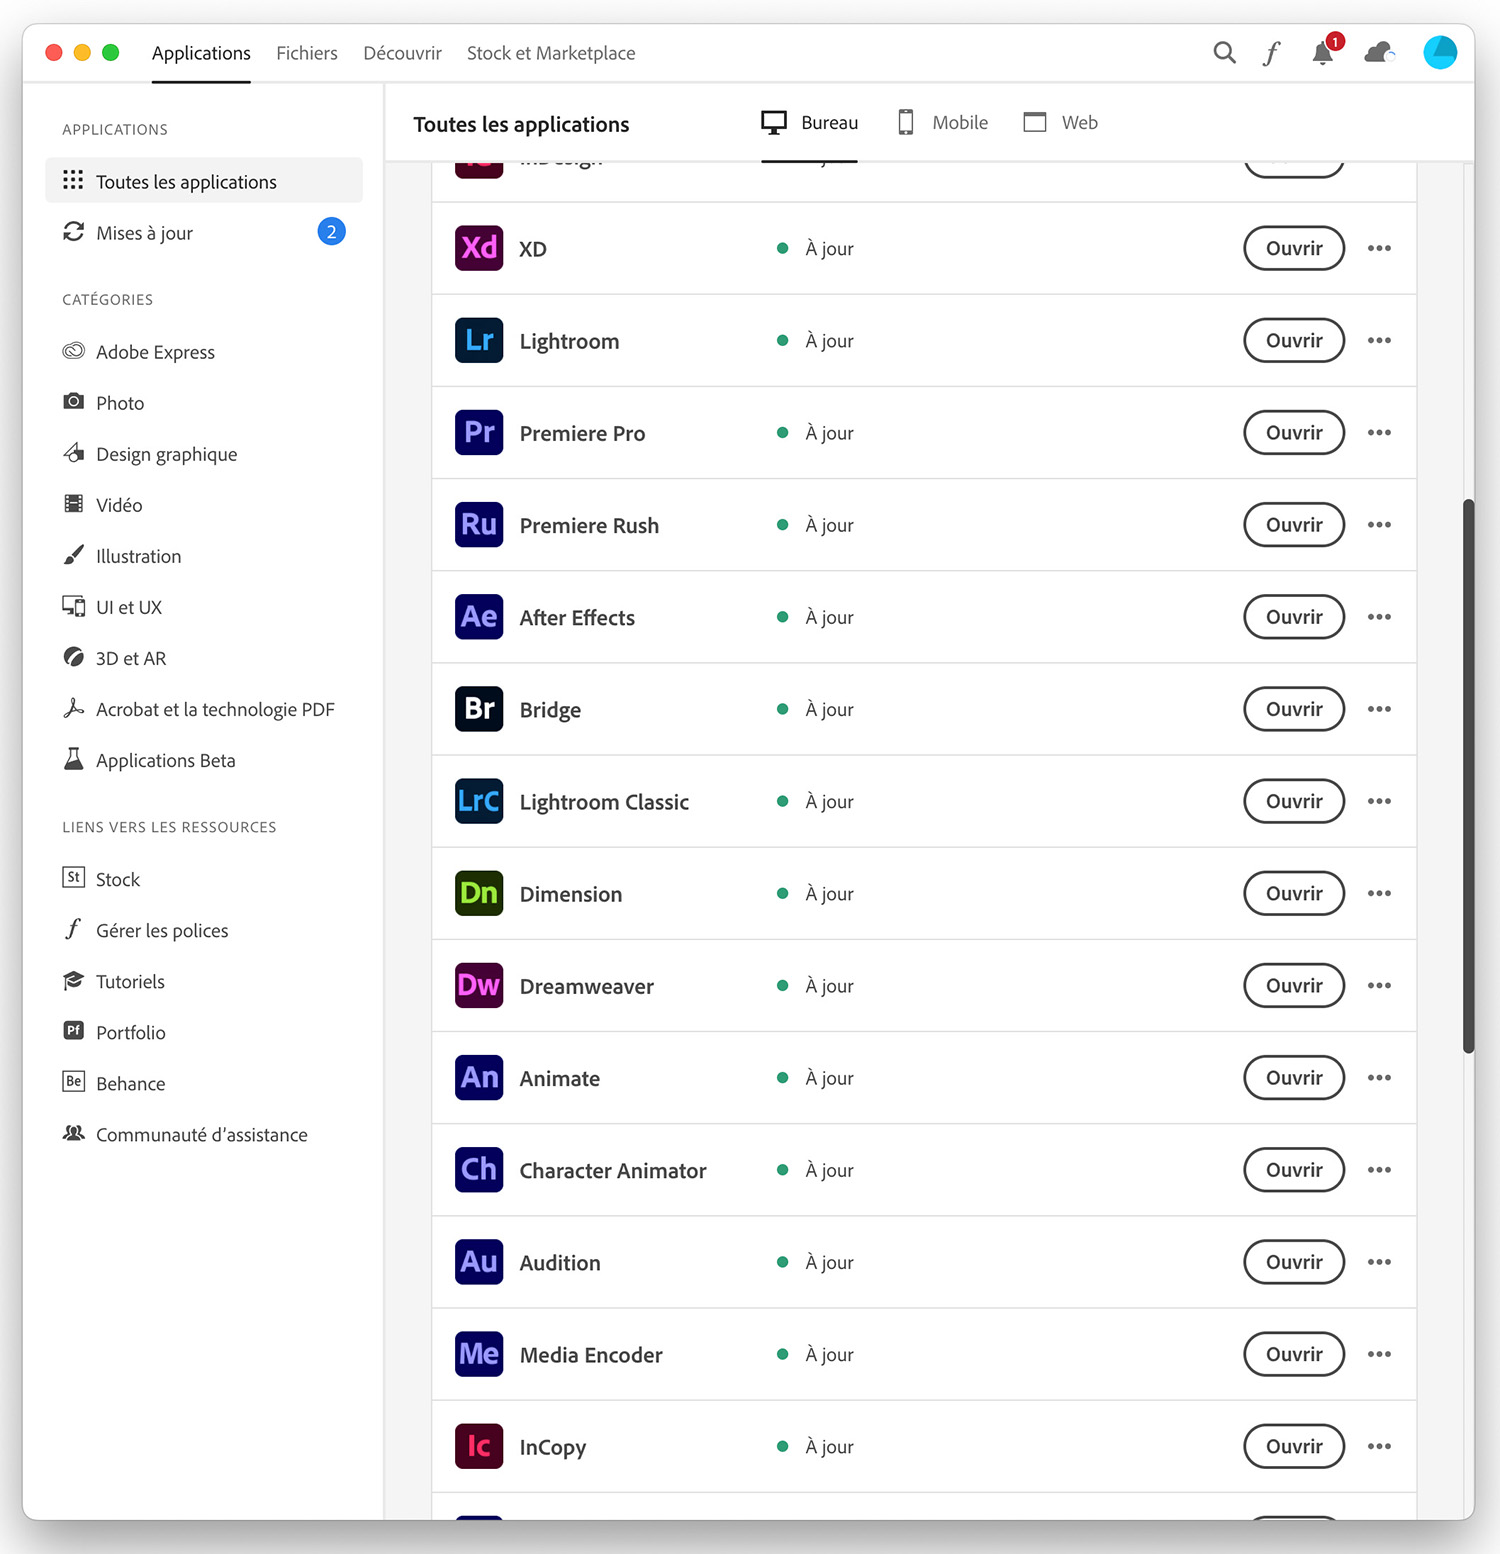Click the Dreamweaver app icon
This screenshot has width=1500, height=1554.
pyautogui.click(x=479, y=986)
